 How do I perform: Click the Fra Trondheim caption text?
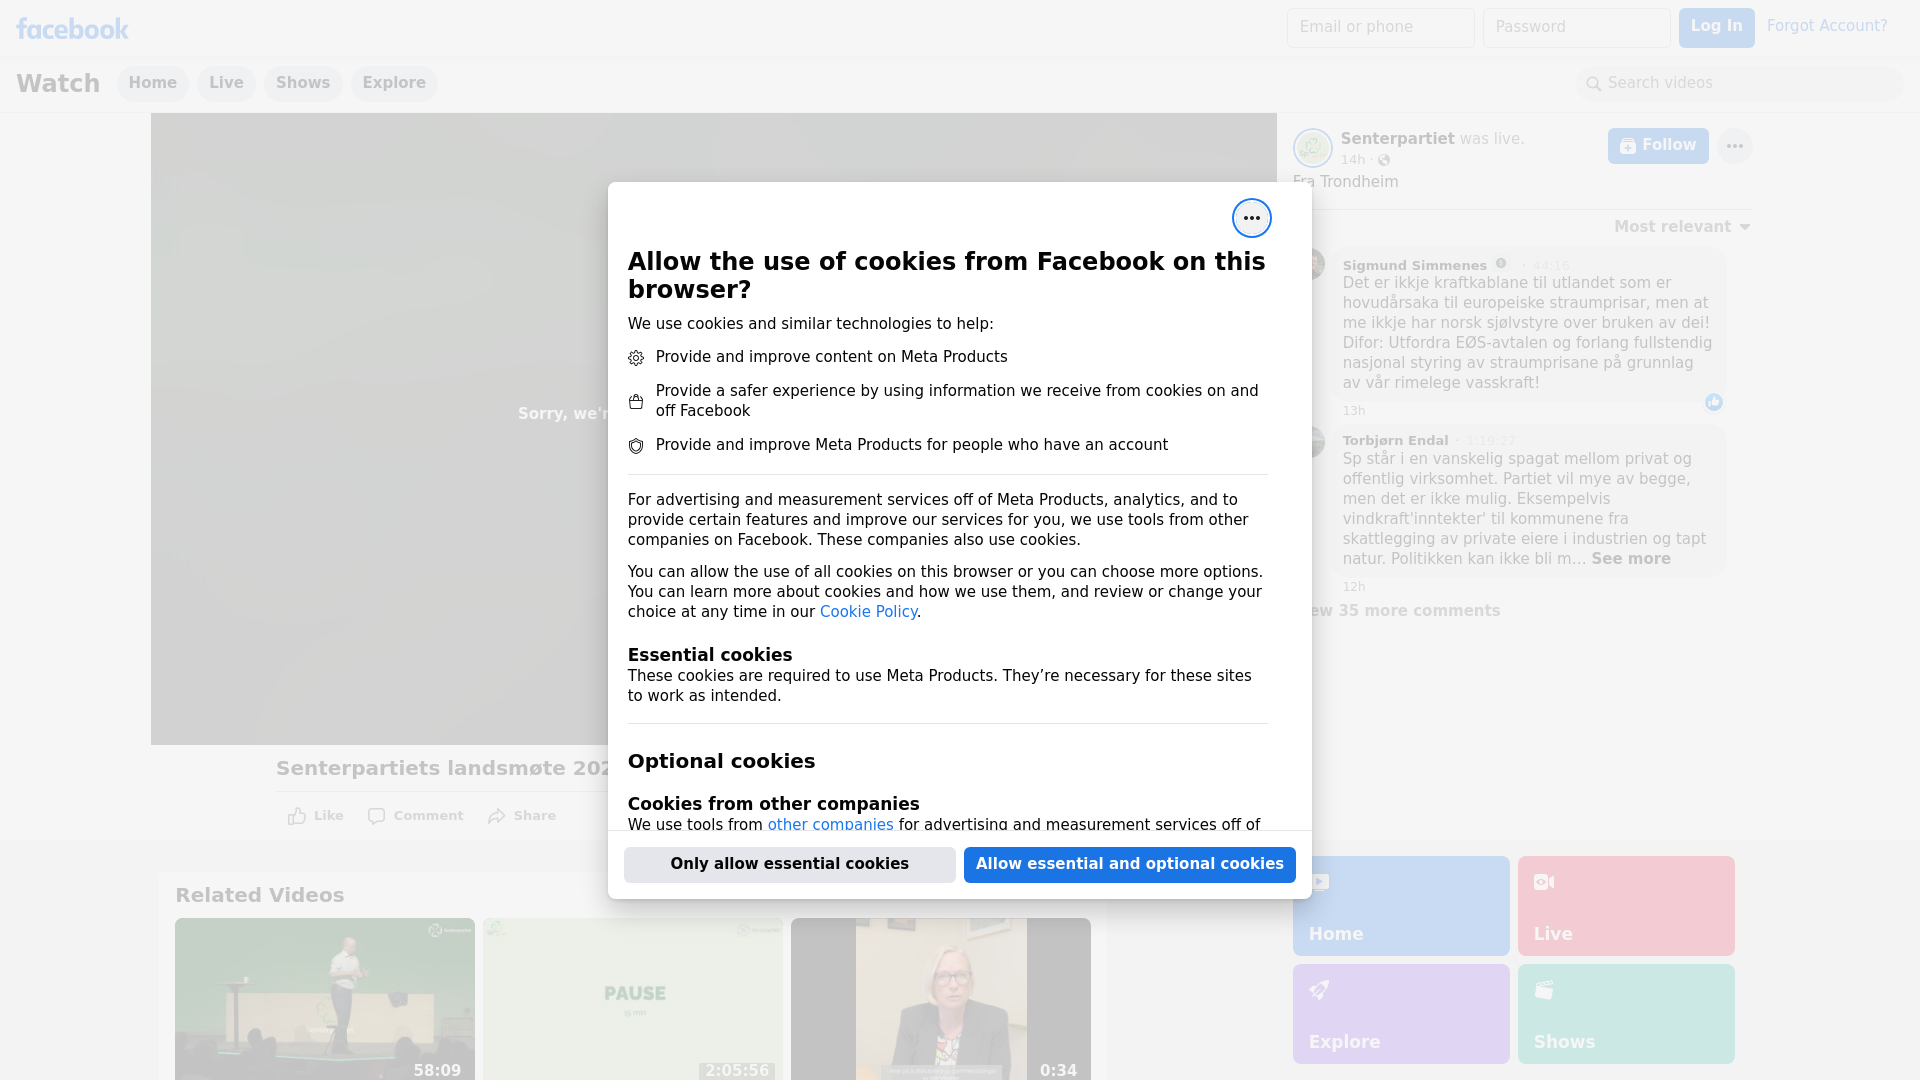coord(1345,182)
